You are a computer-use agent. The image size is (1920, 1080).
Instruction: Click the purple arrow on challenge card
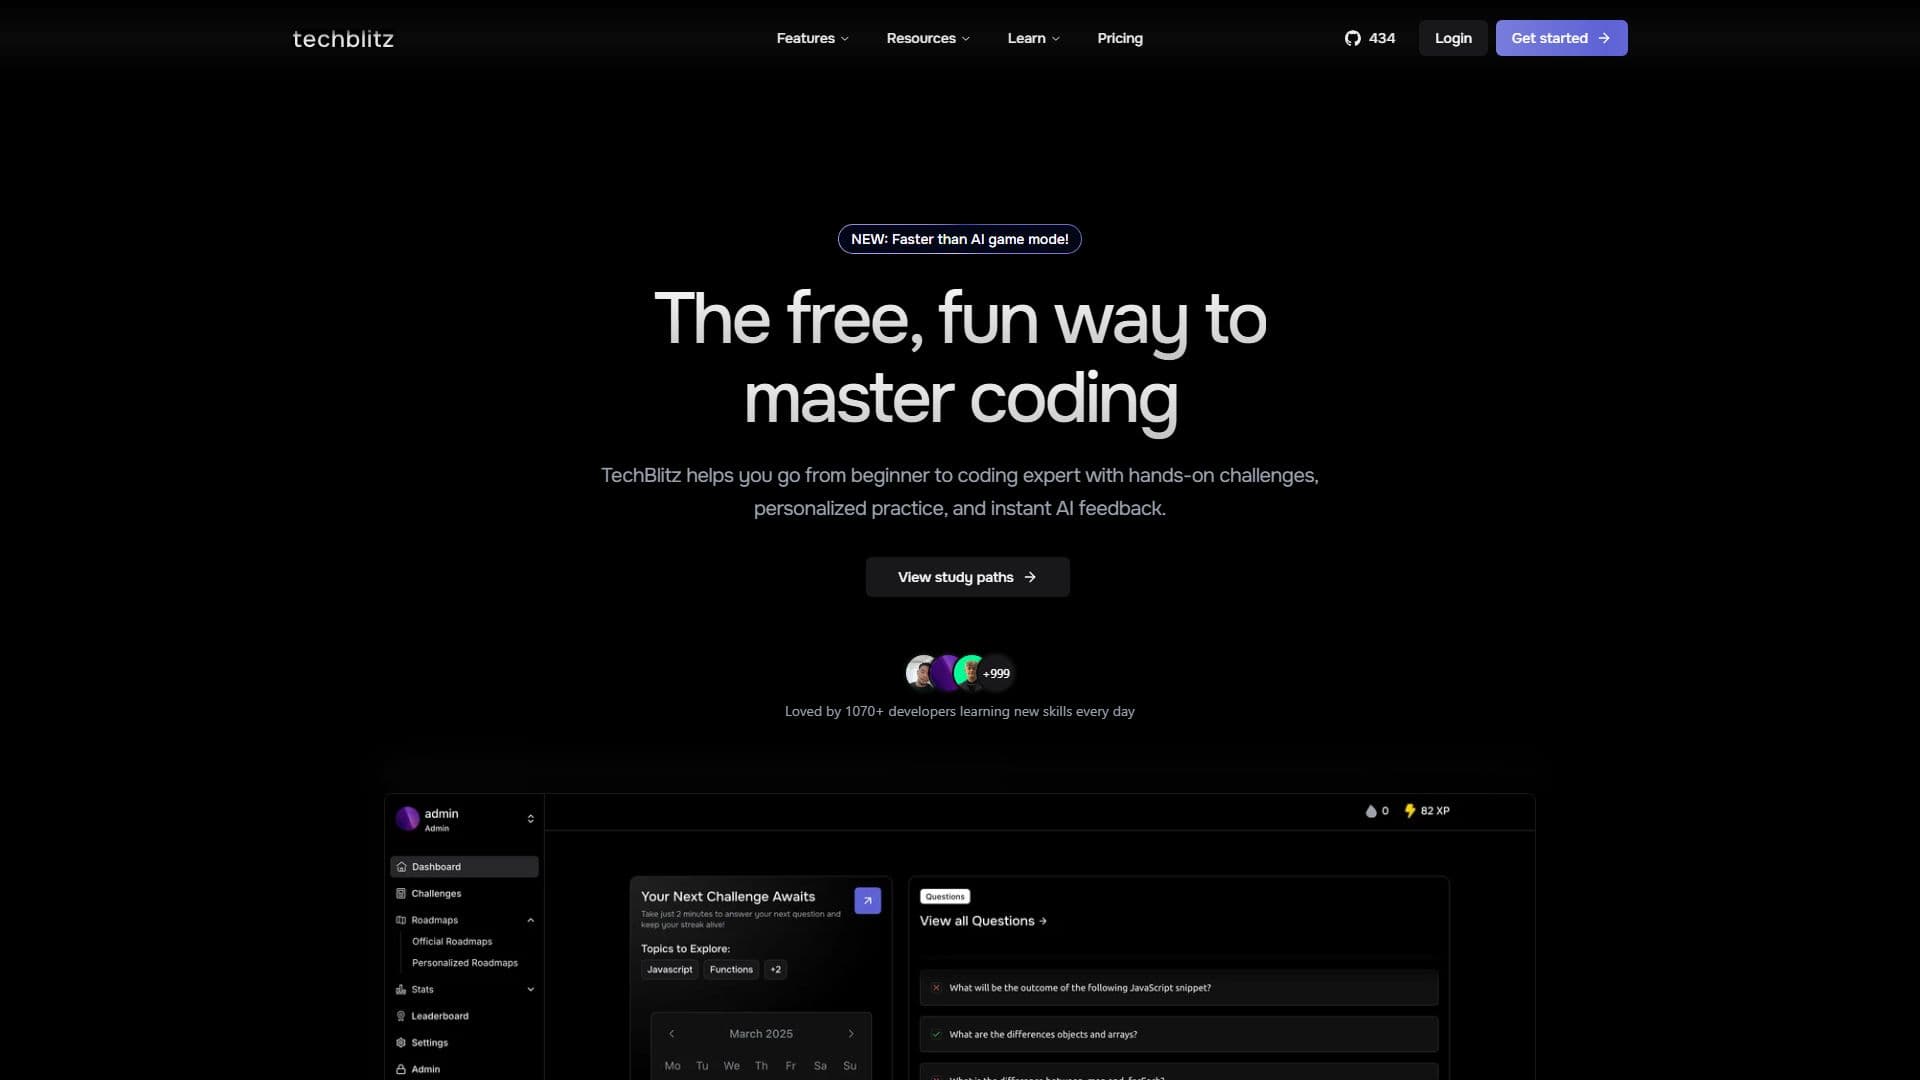(x=867, y=901)
